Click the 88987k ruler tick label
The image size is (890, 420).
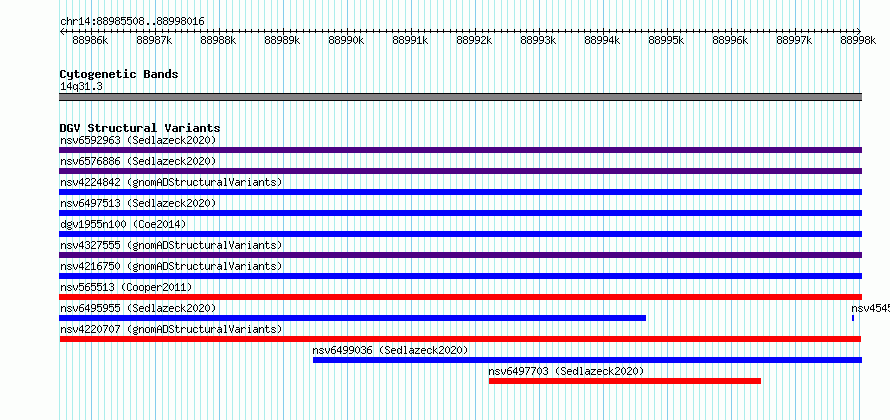point(154,40)
